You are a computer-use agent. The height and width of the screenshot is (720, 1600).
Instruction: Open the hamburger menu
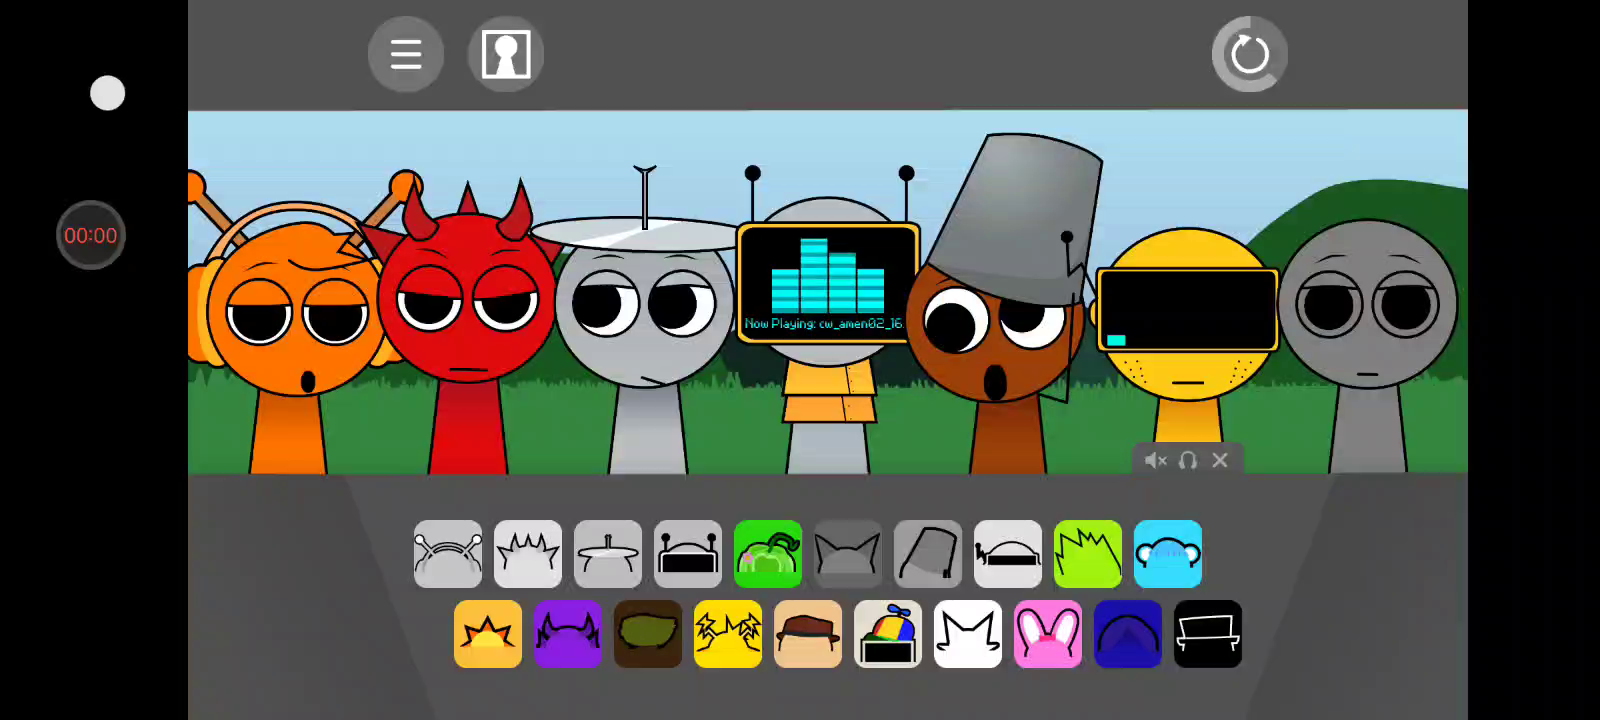[x=405, y=54]
